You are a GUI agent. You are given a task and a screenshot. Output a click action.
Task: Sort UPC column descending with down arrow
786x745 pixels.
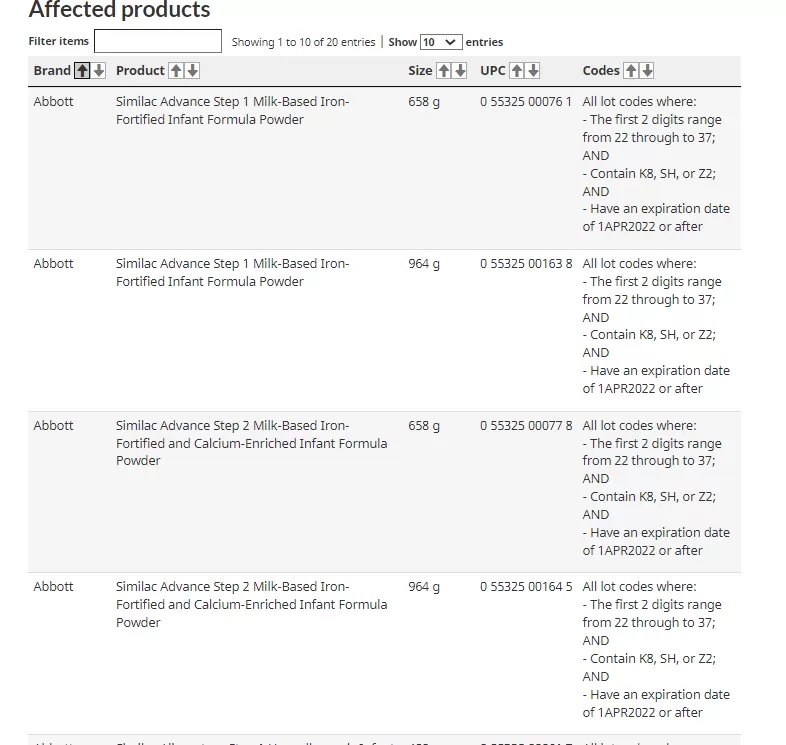tap(533, 71)
